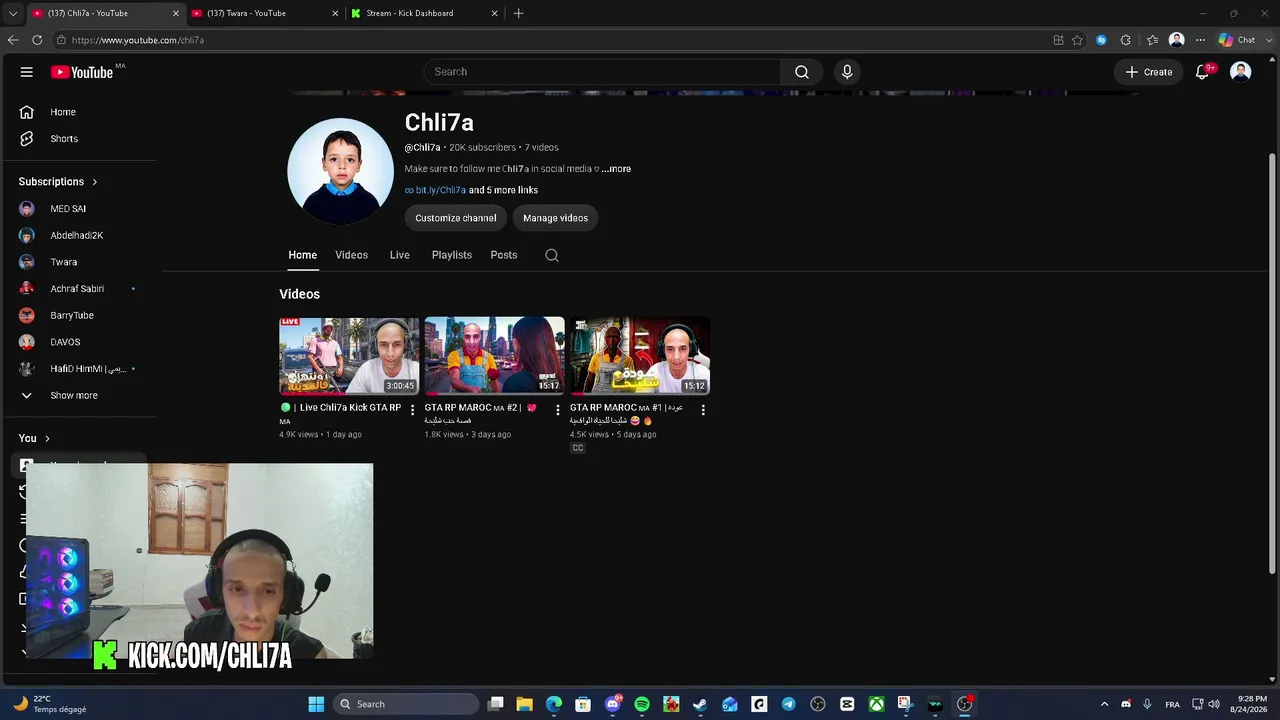Viewport: 1280px width, 720px height.
Task: Open options for the Live Chli7a Kick video
Action: tap(412, 410)
